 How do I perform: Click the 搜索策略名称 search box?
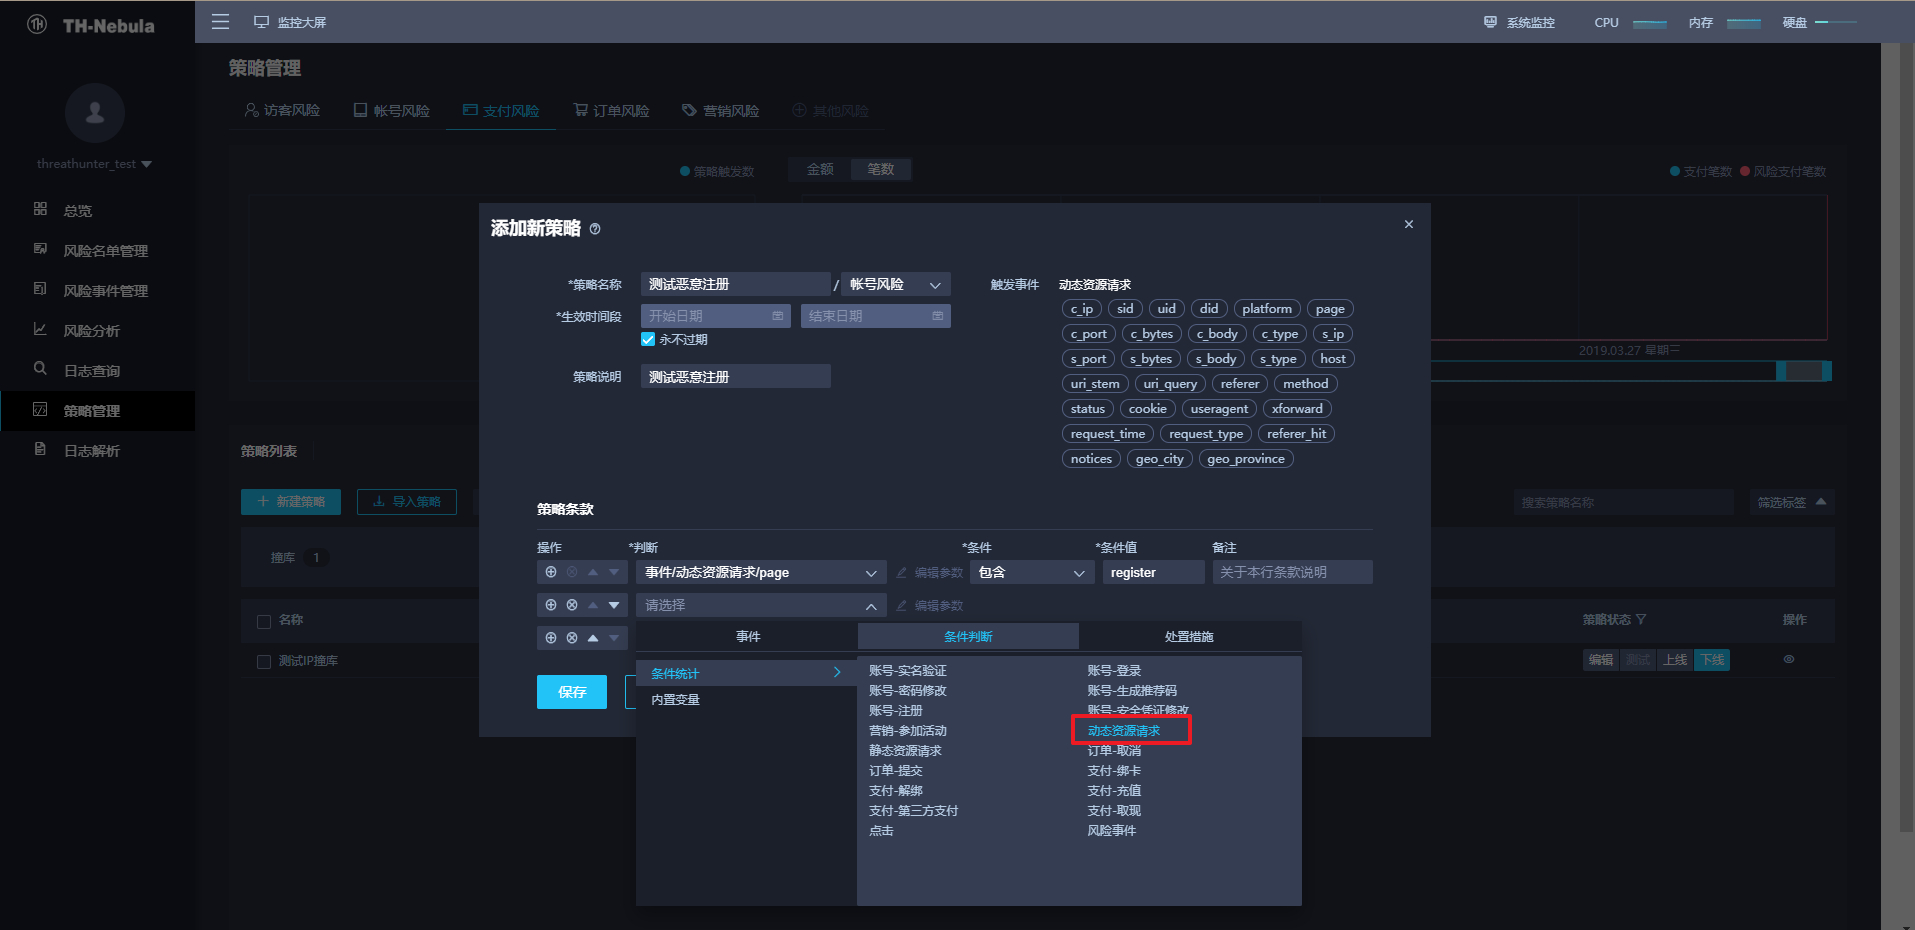pos(1623,502)
